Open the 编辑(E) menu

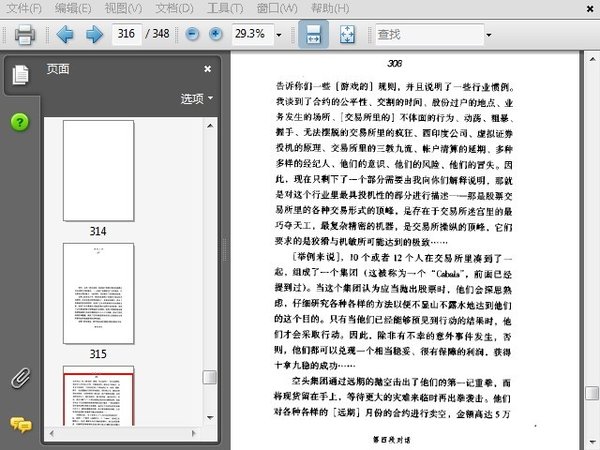tap(73, 8)
